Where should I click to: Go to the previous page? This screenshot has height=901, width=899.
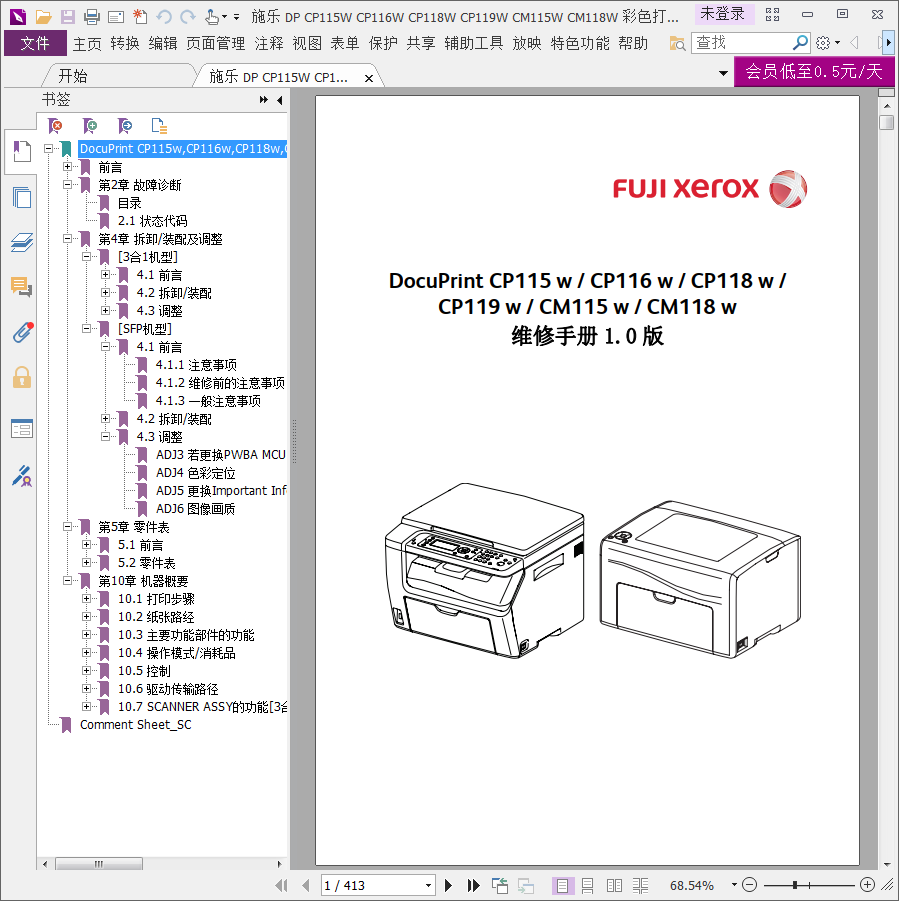tap(306, 885)
